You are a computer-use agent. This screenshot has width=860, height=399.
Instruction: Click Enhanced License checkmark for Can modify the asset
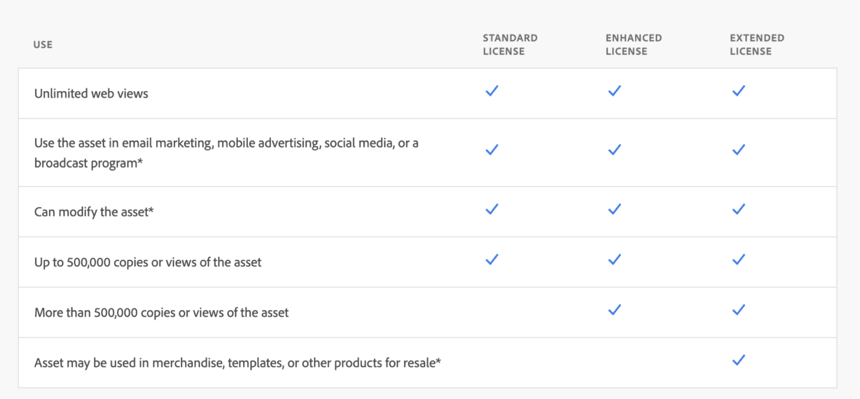tap(614, 209)
